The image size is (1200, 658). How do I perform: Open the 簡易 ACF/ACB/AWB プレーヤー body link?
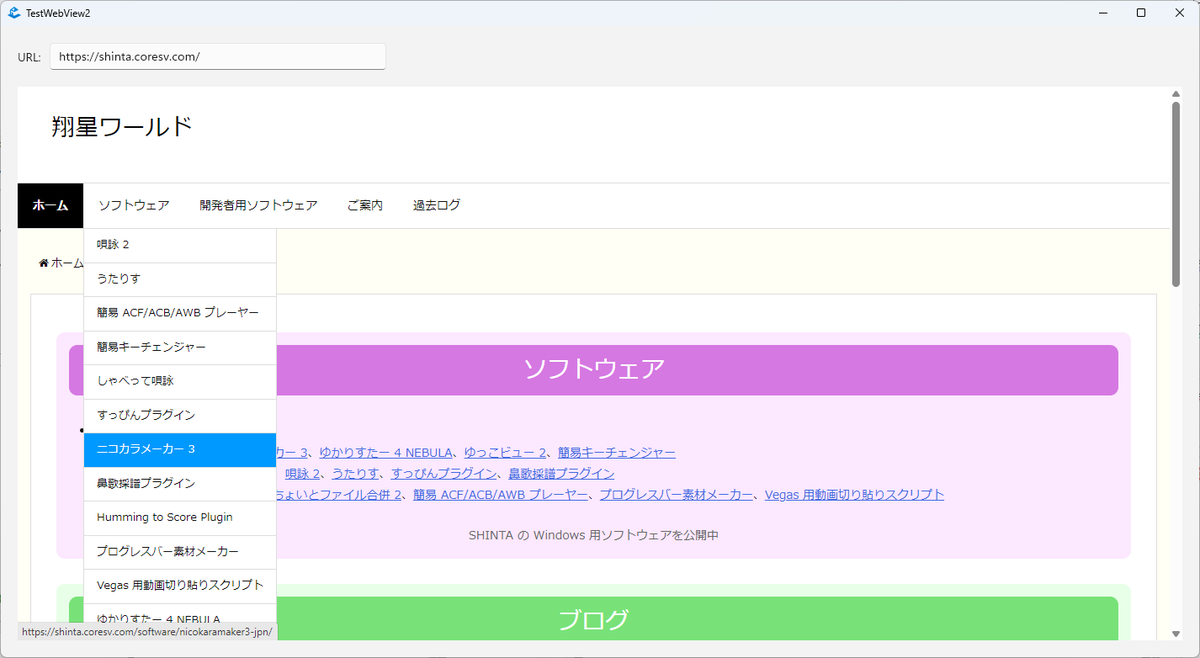(500, 495)
